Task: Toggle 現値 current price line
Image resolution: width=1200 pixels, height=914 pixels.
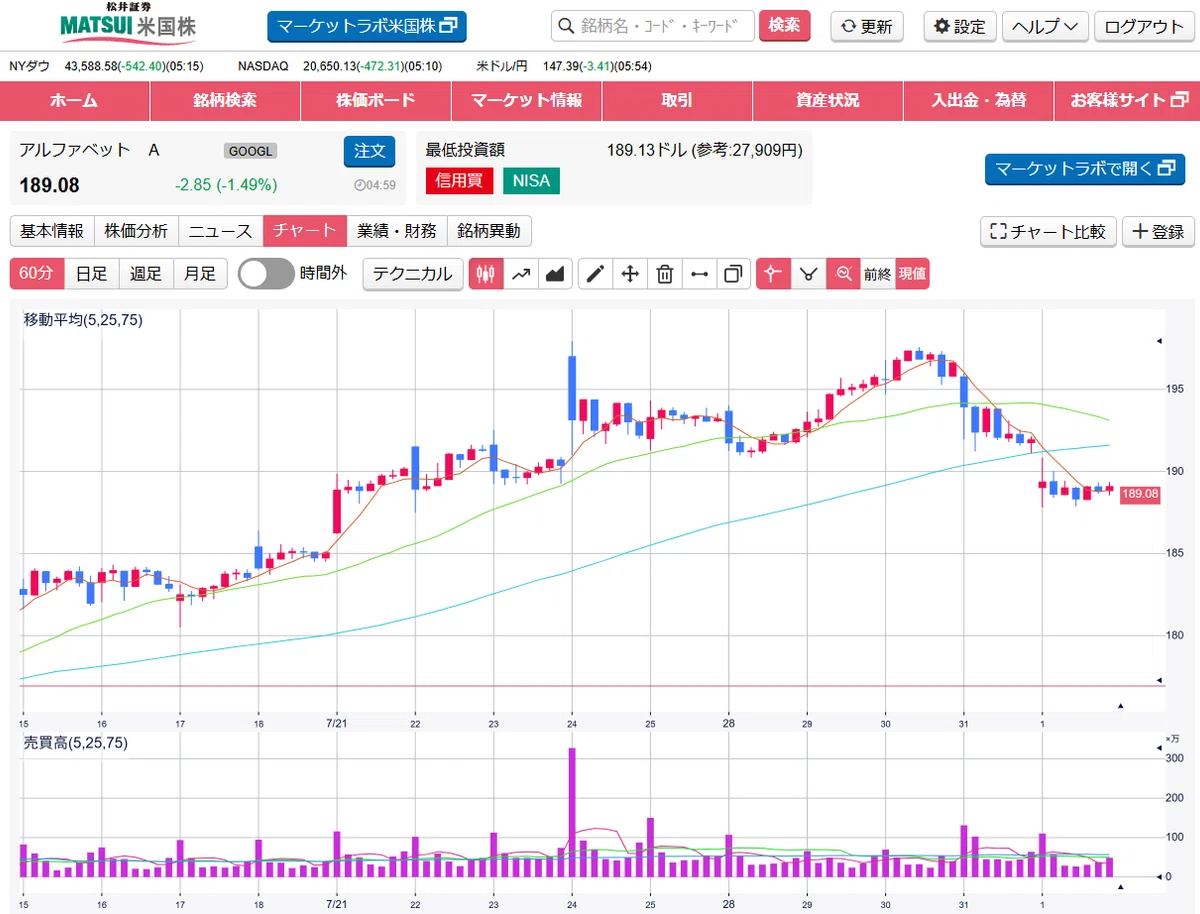Action: 912,273
